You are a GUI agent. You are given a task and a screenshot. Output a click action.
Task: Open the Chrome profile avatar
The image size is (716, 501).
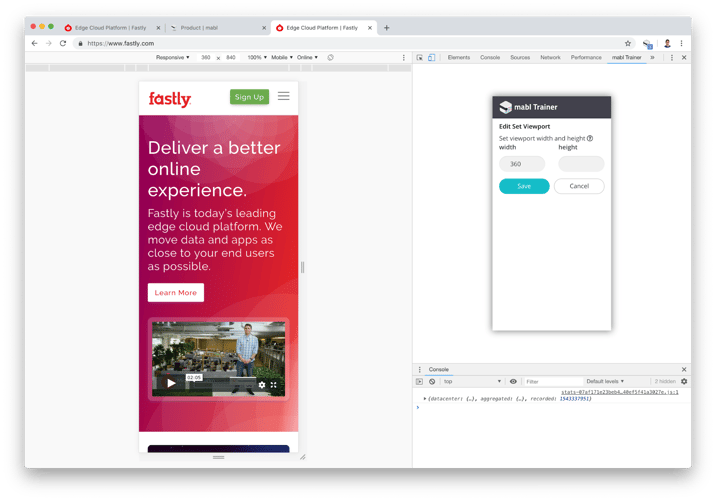[667, 43]
